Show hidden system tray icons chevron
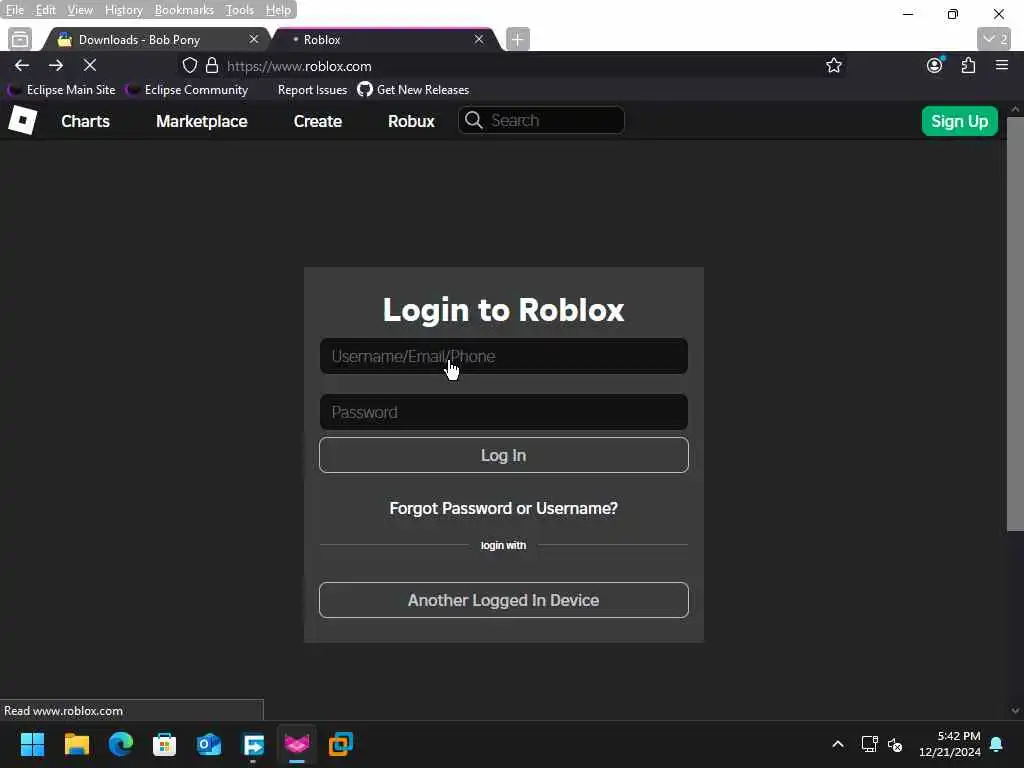The image size is (1024, 768). coord(838,744)
